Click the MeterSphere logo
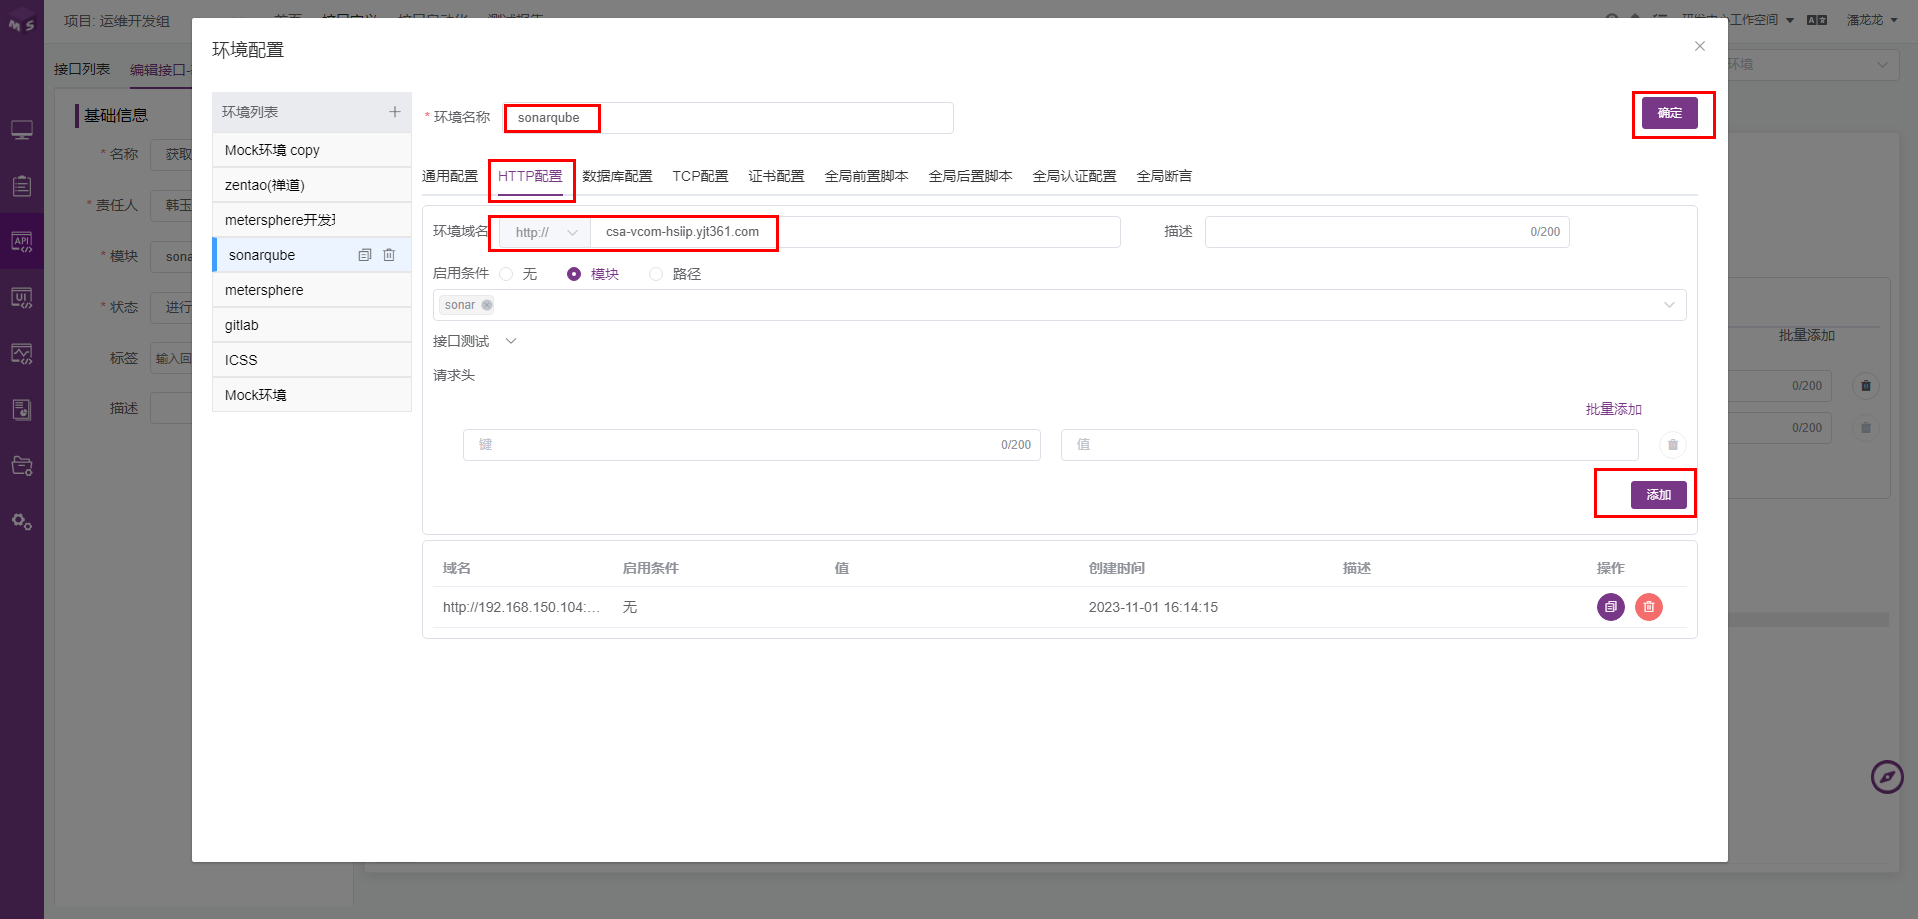Image resolution: width=1918 pixels, height=919 pixels. coord(21,21)
